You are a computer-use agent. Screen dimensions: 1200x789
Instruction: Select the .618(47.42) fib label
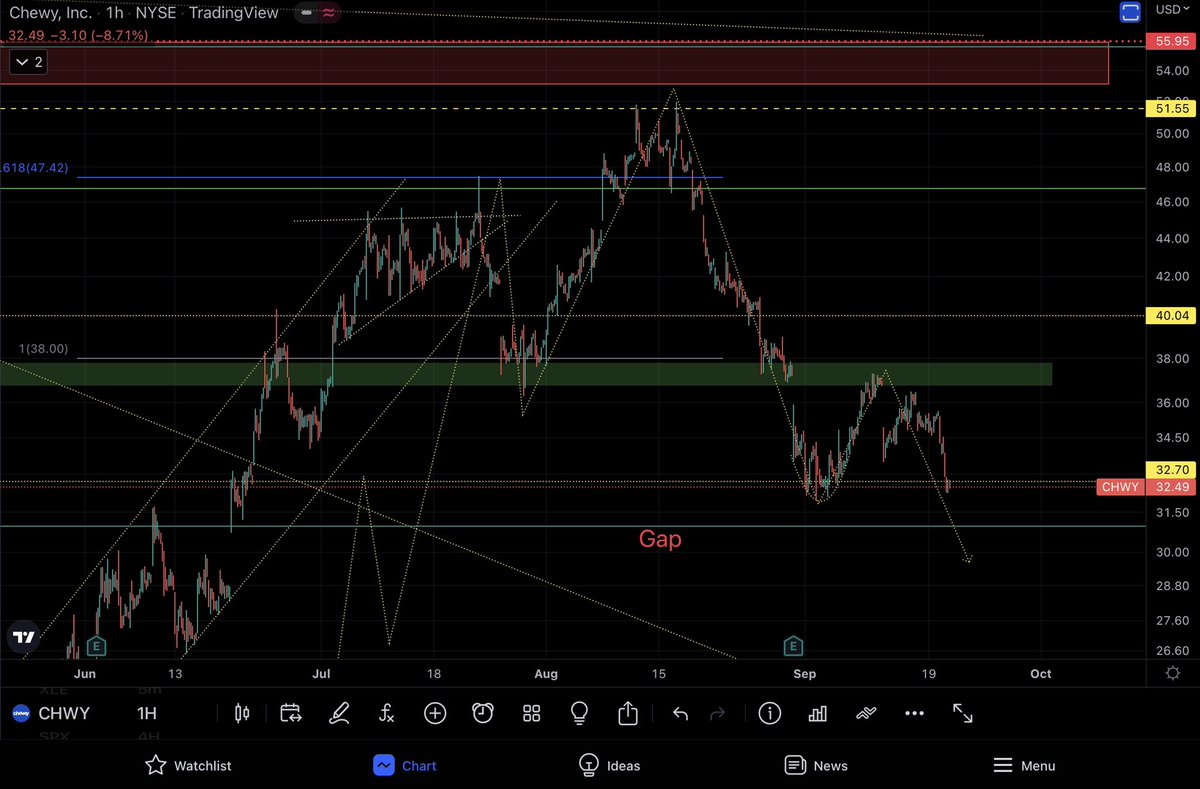click(35, 168)
